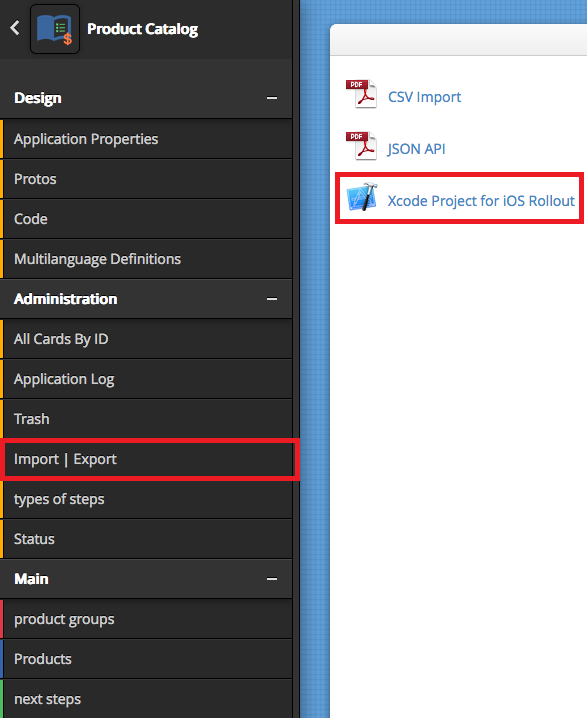Click the Administration header label
Viewport: 587px width, 718px height.
click(65, 299)
